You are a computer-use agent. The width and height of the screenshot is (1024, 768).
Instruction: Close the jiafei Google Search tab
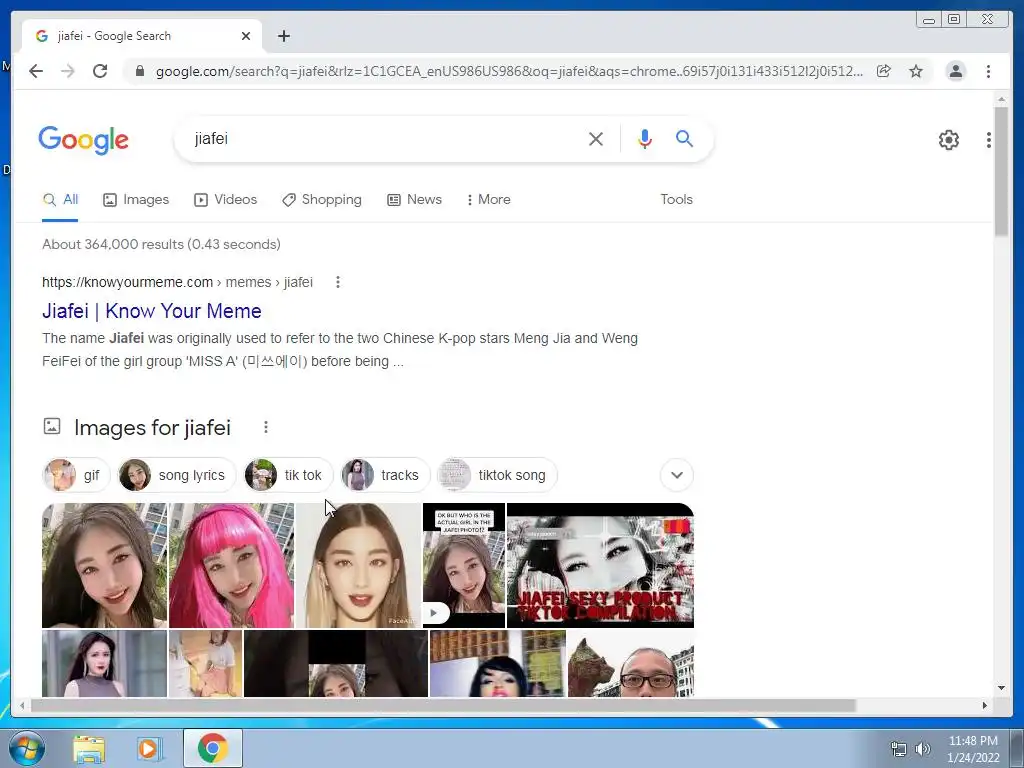point(246,36)
